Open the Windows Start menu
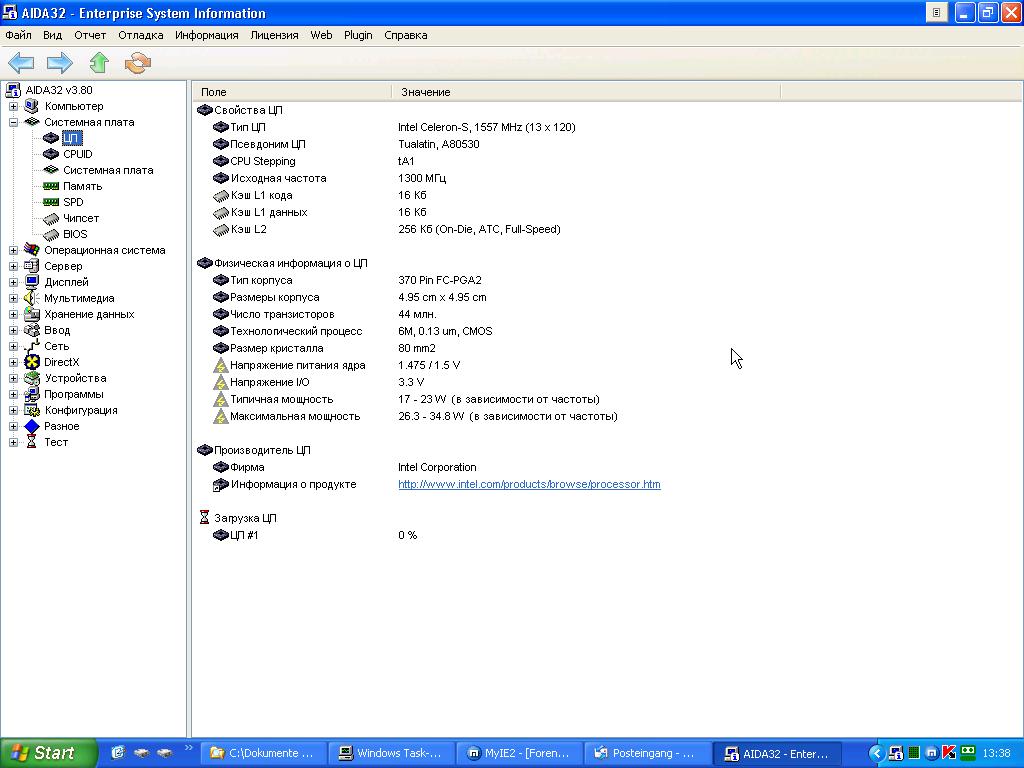 click(48, 753)
